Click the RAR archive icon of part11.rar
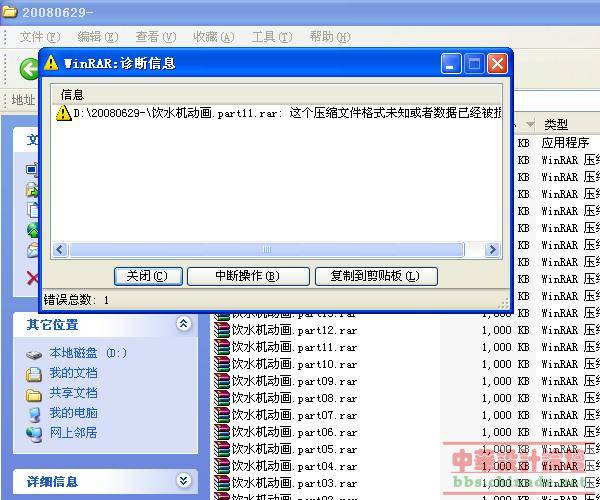600x500 pixels. pyautogui.click(x=222, y=347)
